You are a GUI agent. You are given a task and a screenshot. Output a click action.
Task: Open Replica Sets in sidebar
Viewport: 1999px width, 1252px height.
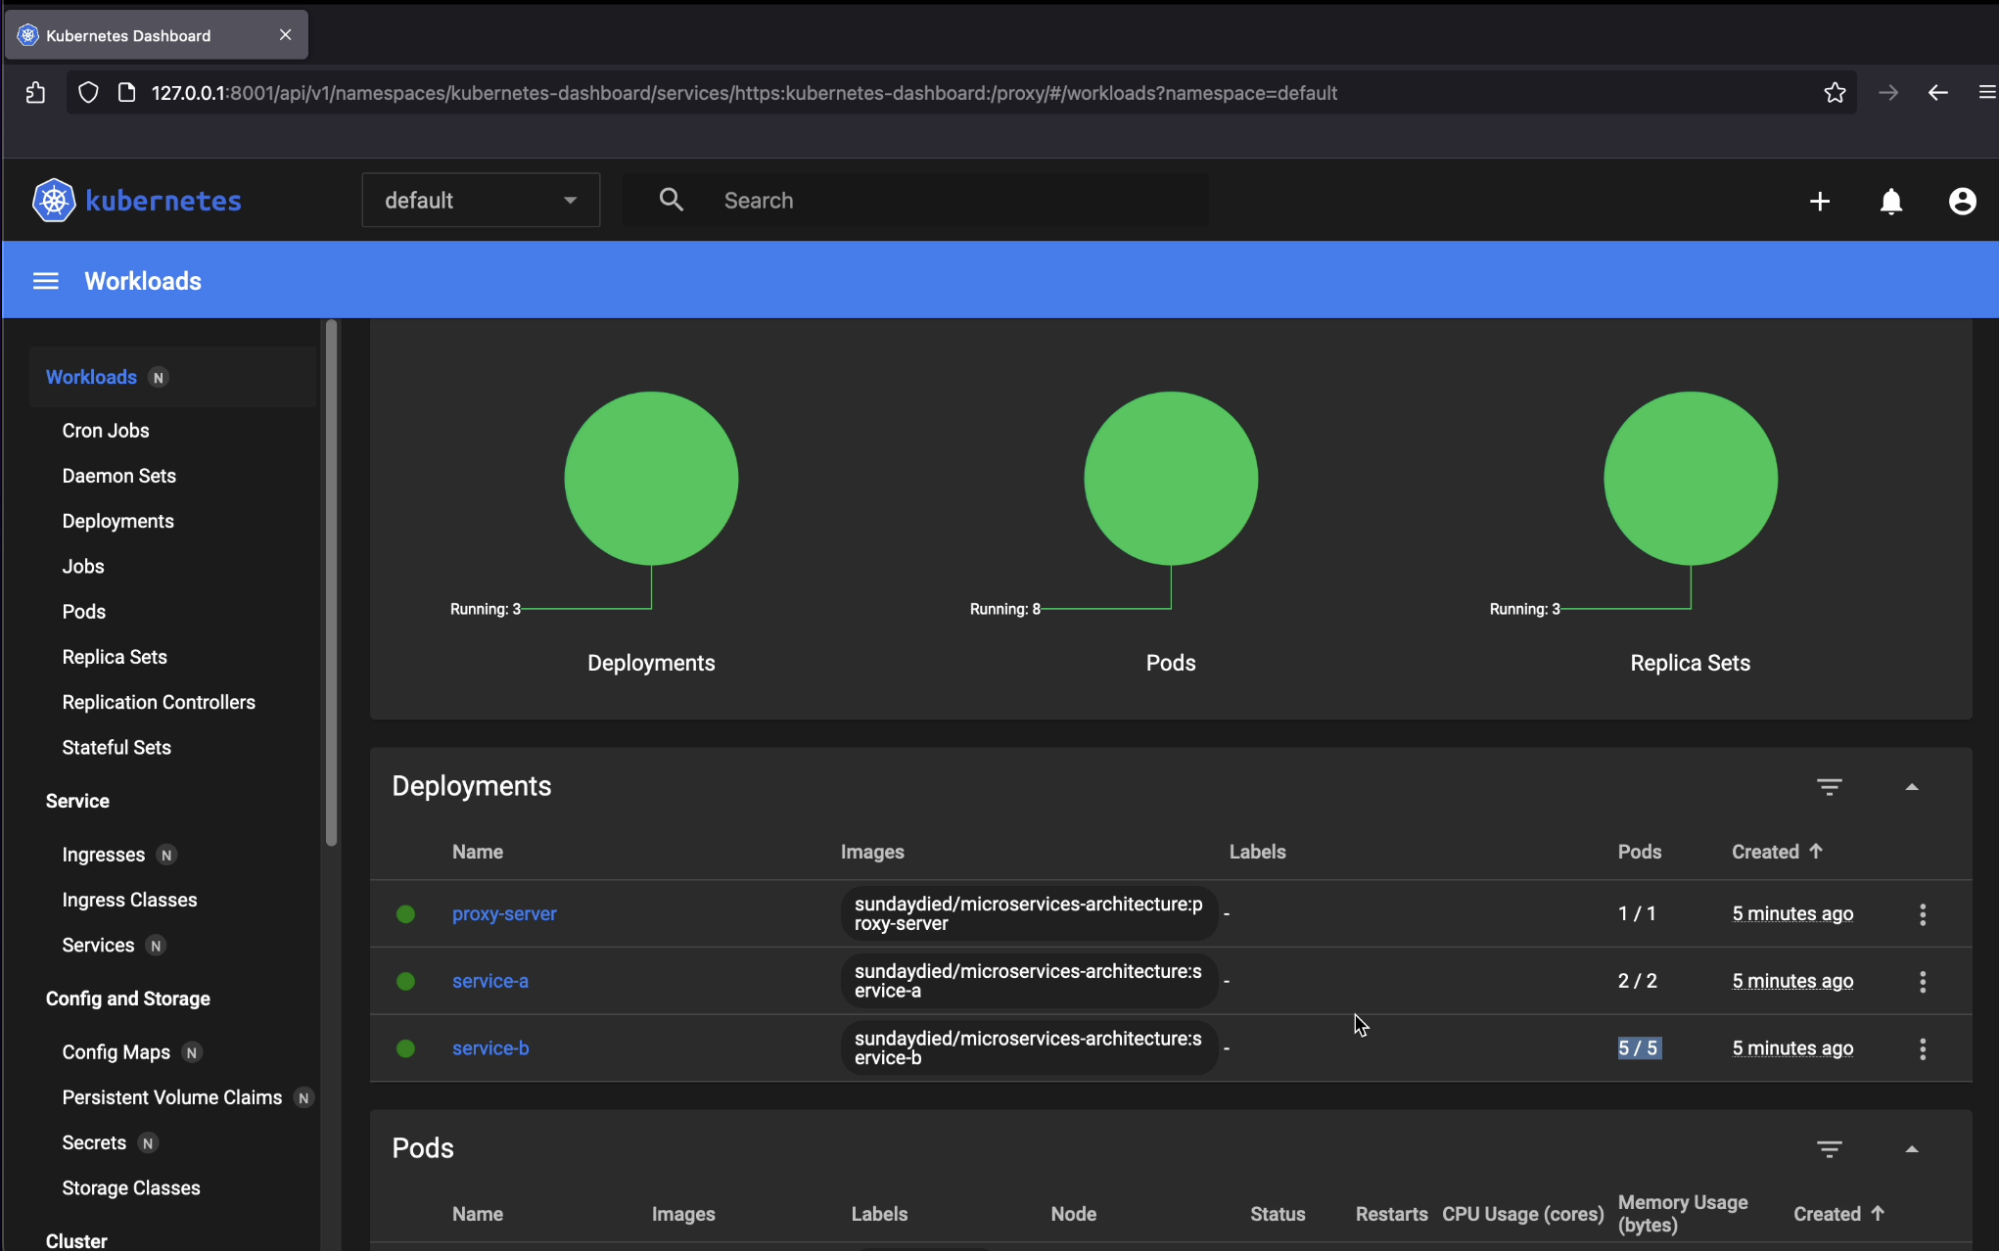point(114,657)
